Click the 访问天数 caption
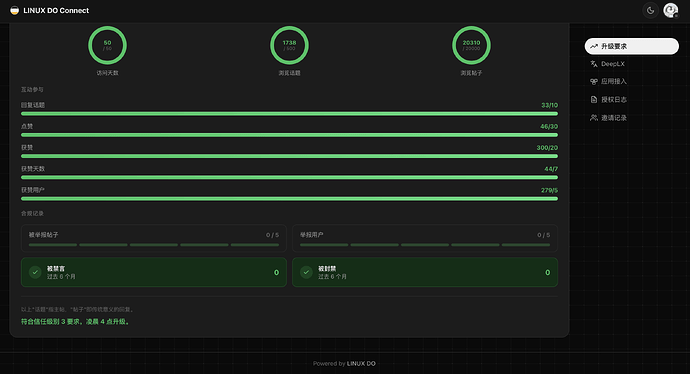Screen dimensions: 690x374 107,73
